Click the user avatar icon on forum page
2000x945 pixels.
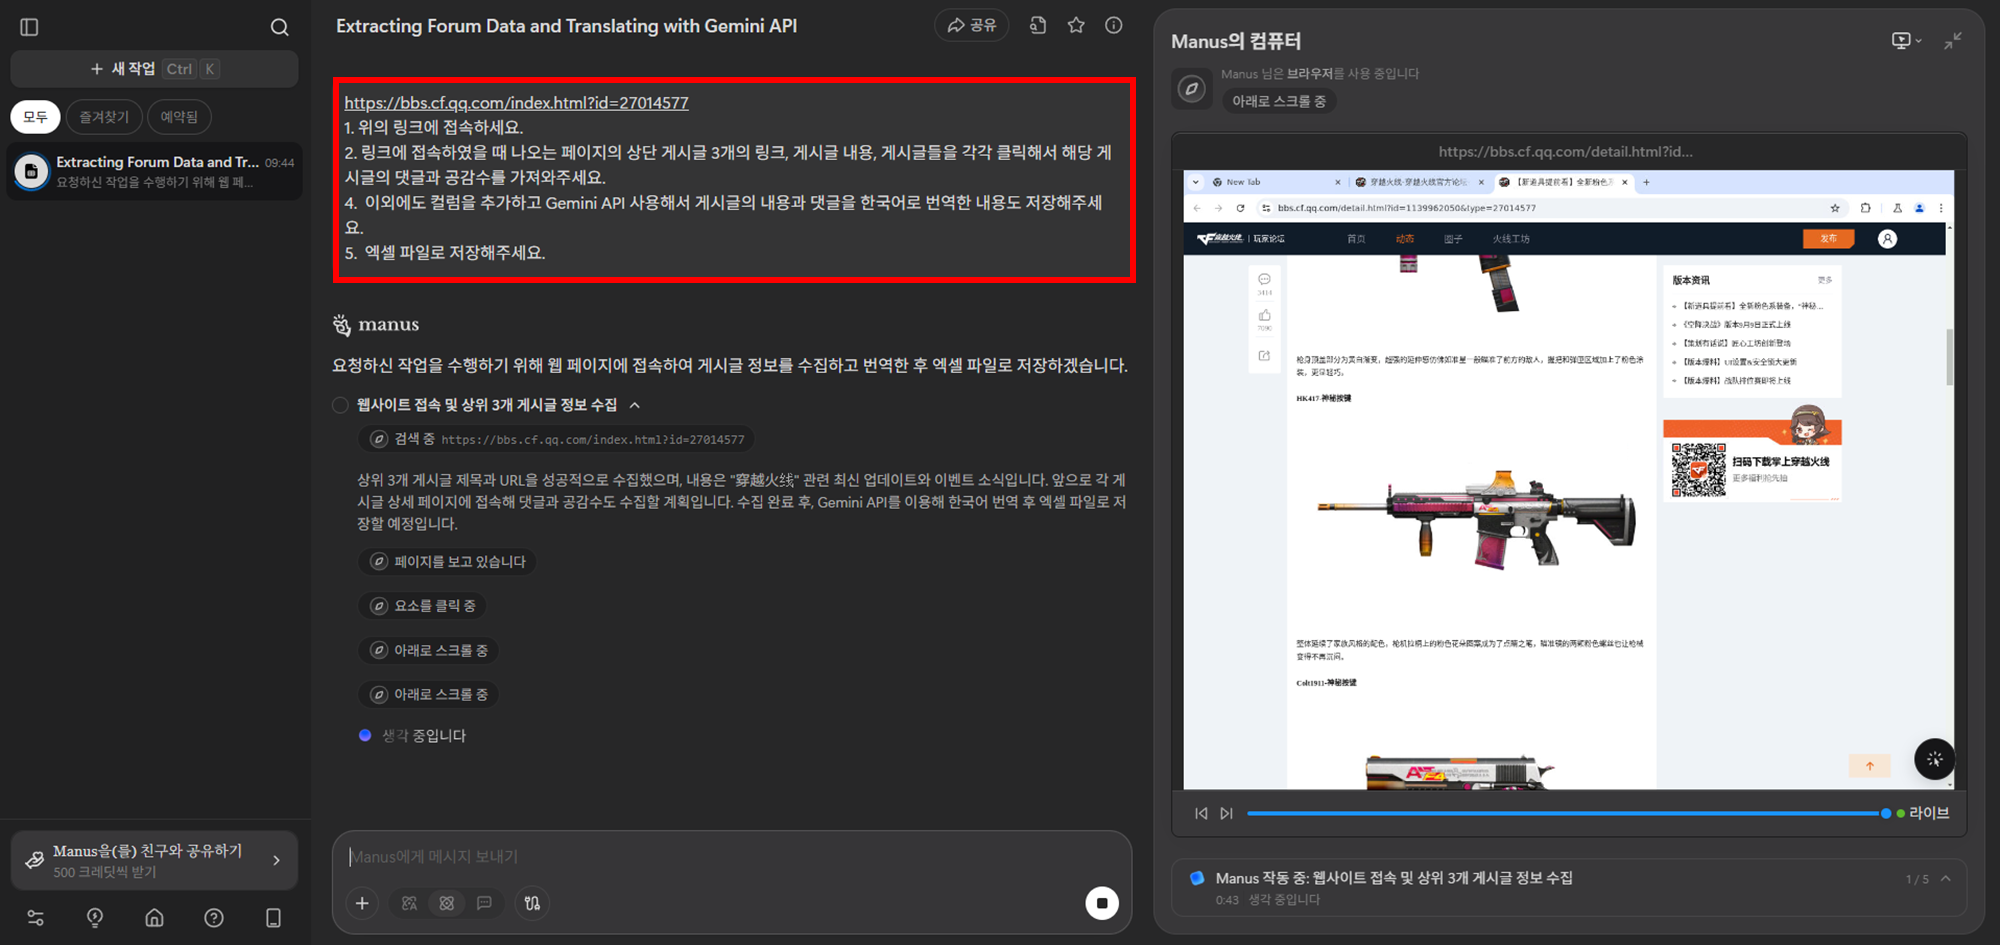[1887, 239]
